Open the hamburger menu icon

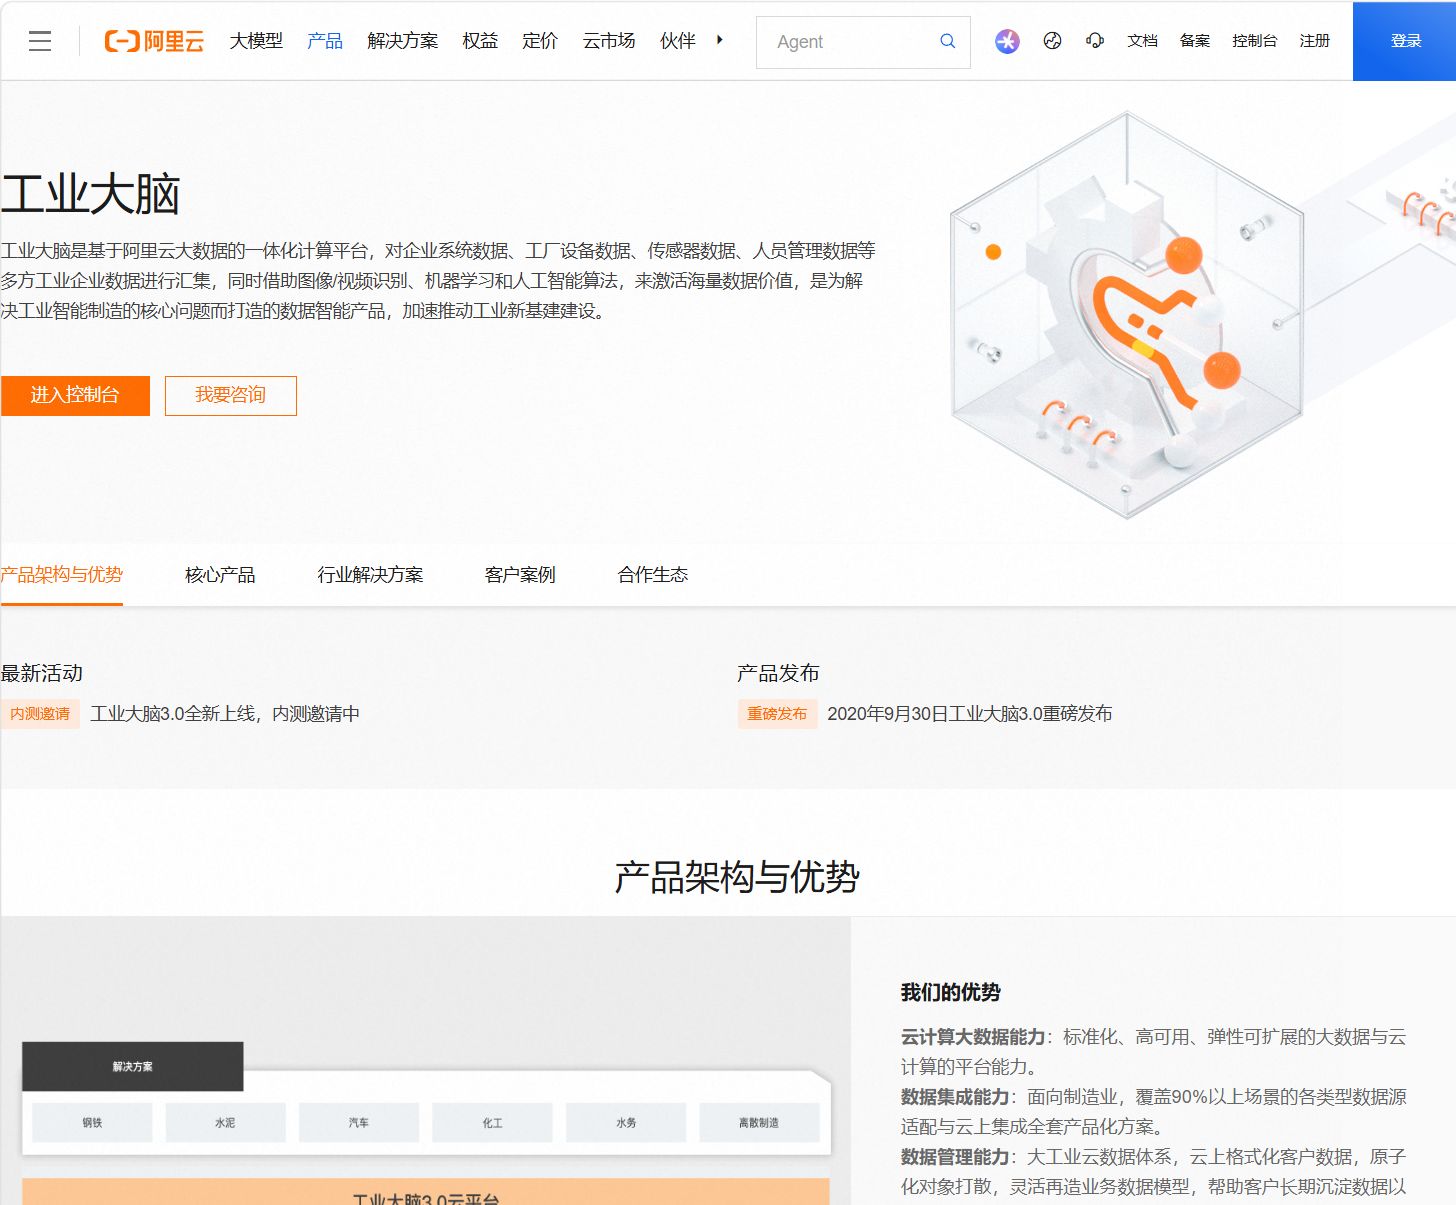(40, 41)
